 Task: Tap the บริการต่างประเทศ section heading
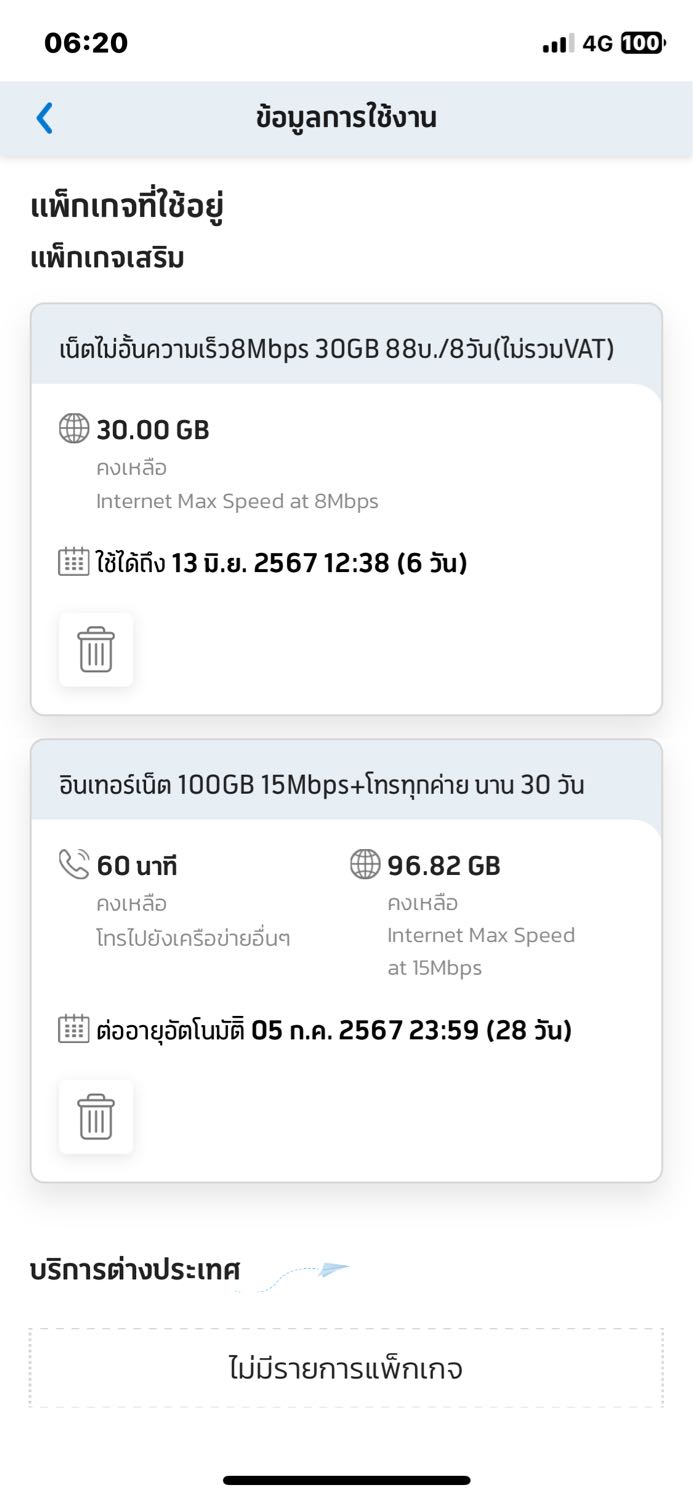tap(136, 1271)
